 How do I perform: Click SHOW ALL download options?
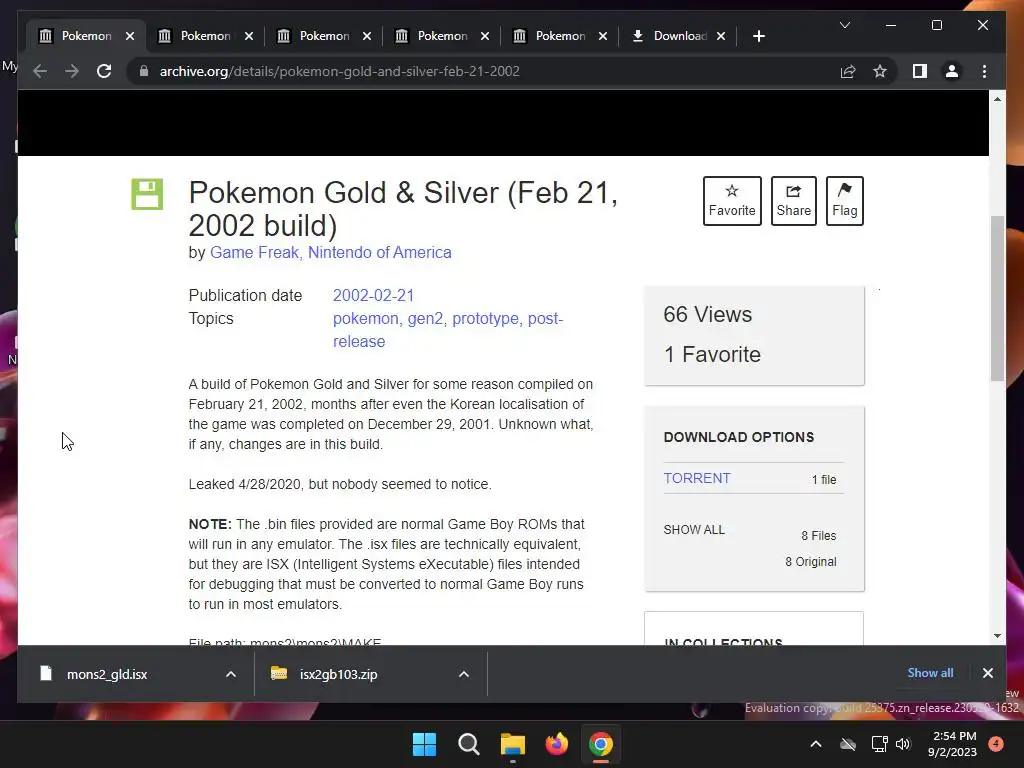(694, 530)
